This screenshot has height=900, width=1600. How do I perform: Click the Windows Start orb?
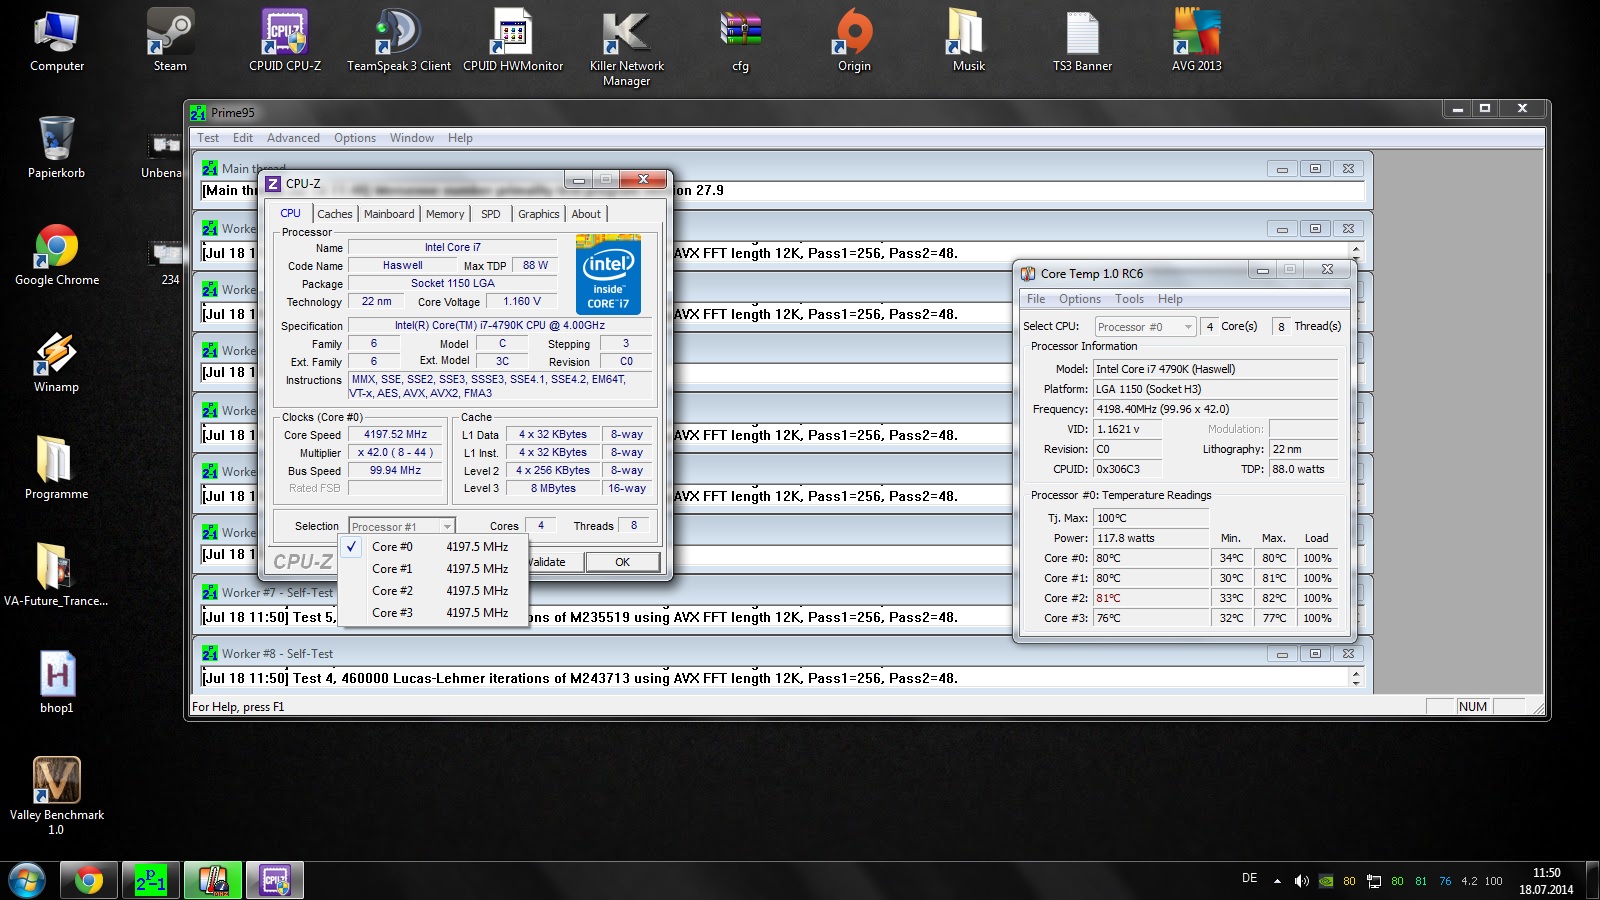click(27, 880)
